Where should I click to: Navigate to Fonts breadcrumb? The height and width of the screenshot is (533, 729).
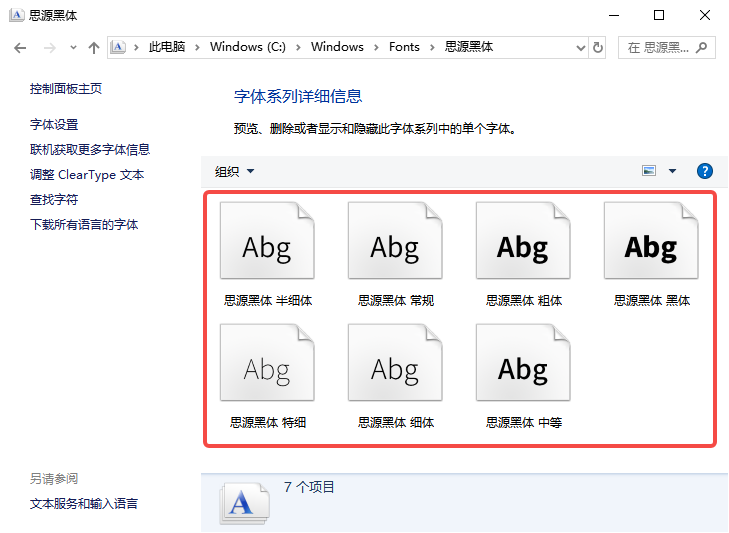[404, 47]
